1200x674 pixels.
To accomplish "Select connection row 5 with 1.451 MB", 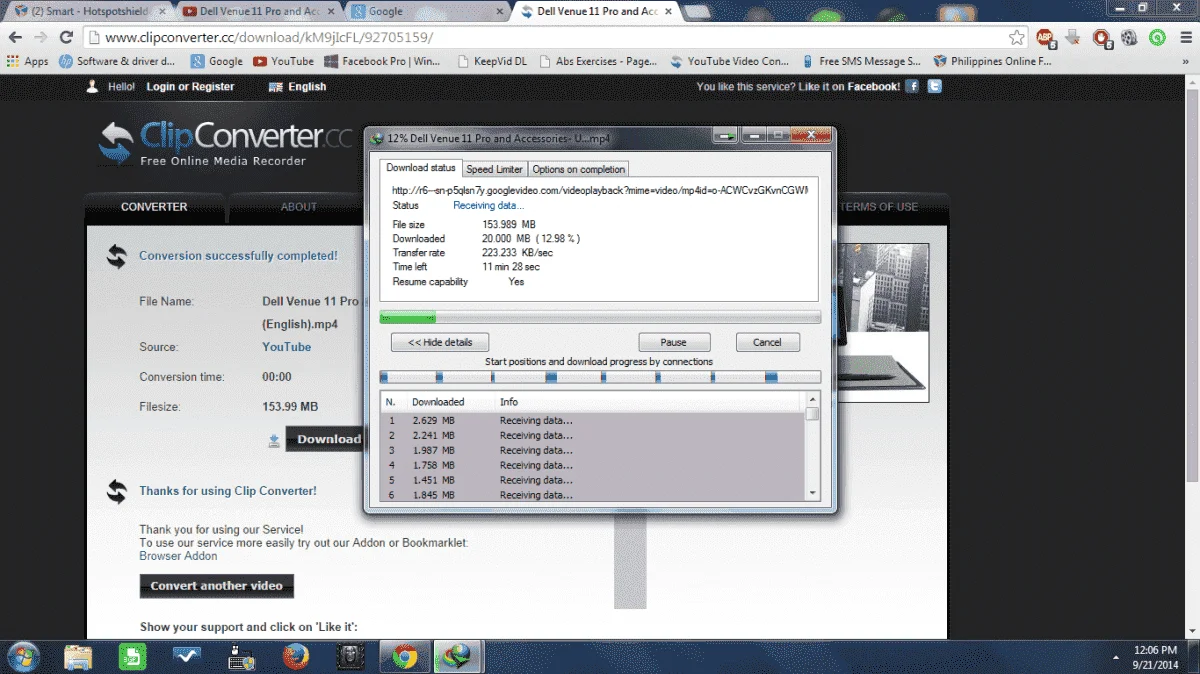I will tap(594, 480).
